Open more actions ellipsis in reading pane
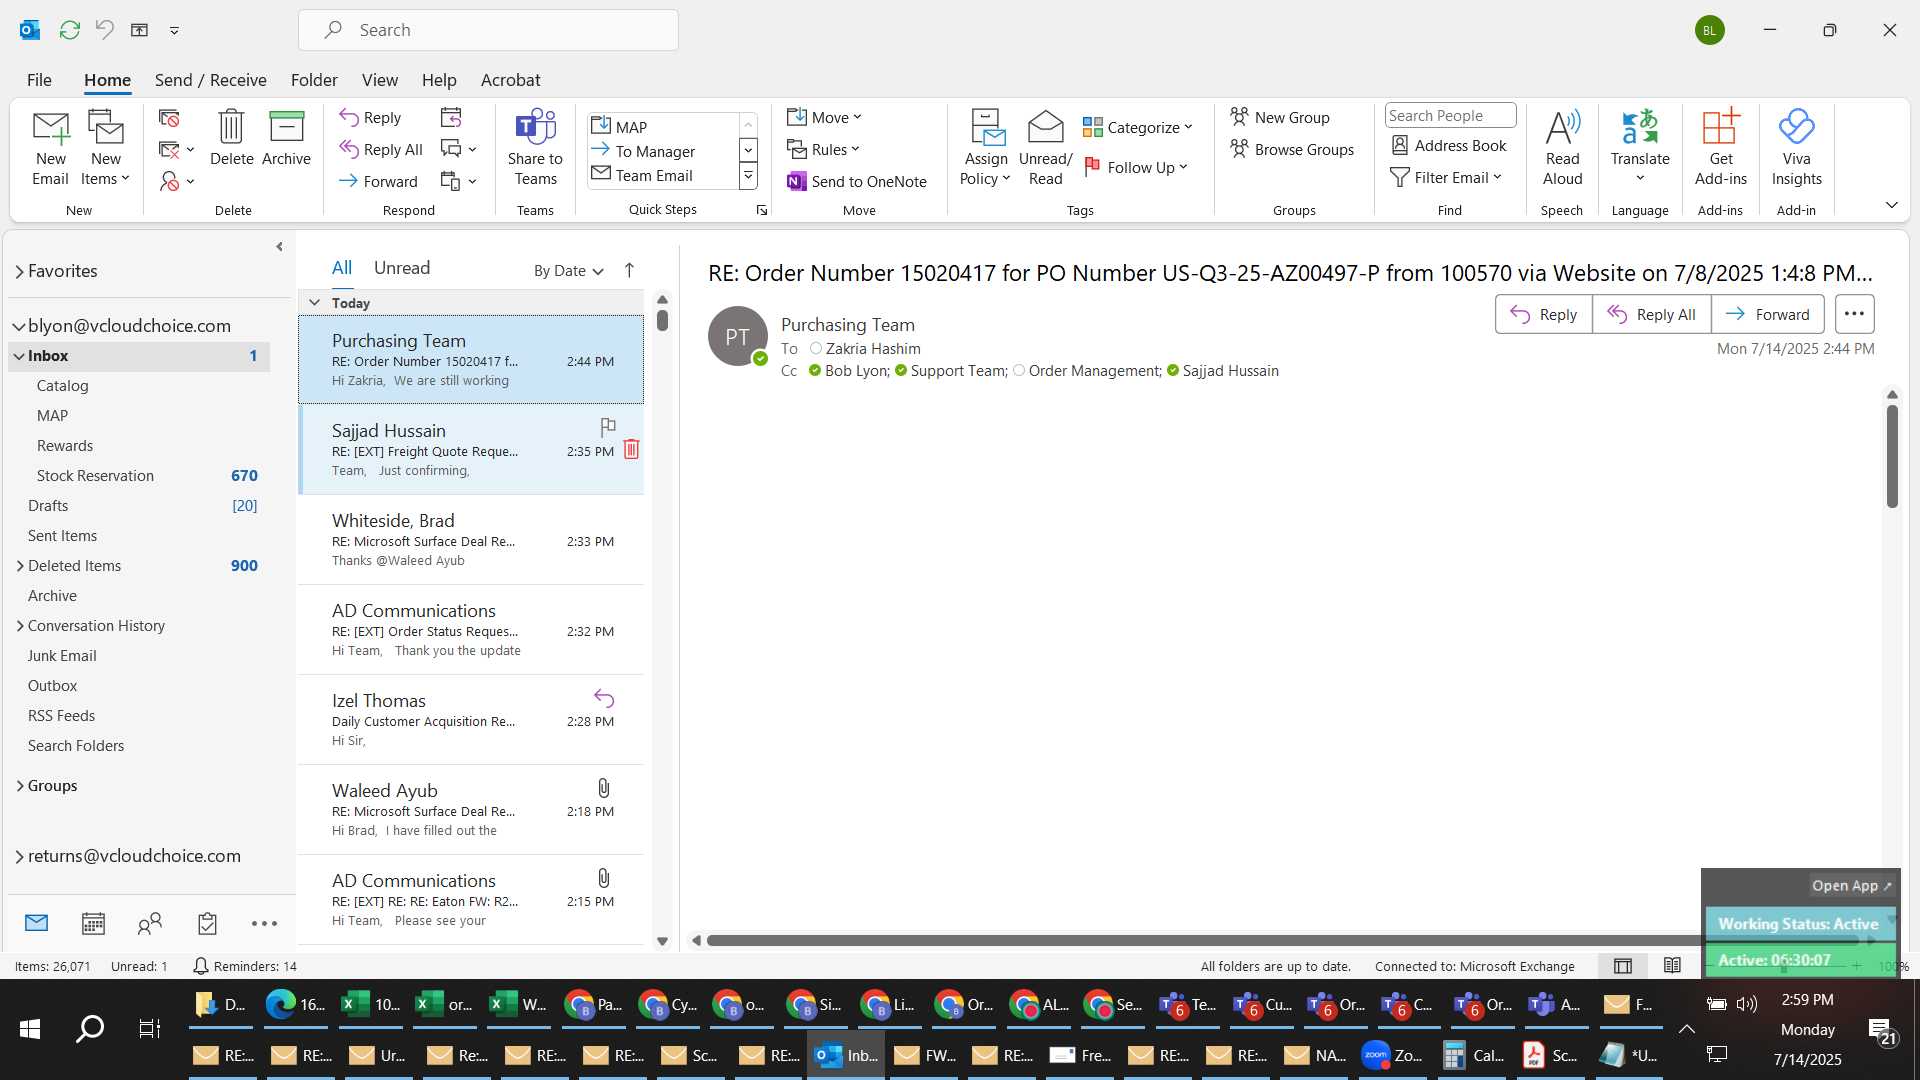Viewport: 1920px width, 1080px height. pyautogui.click(x=1854, y=314)
